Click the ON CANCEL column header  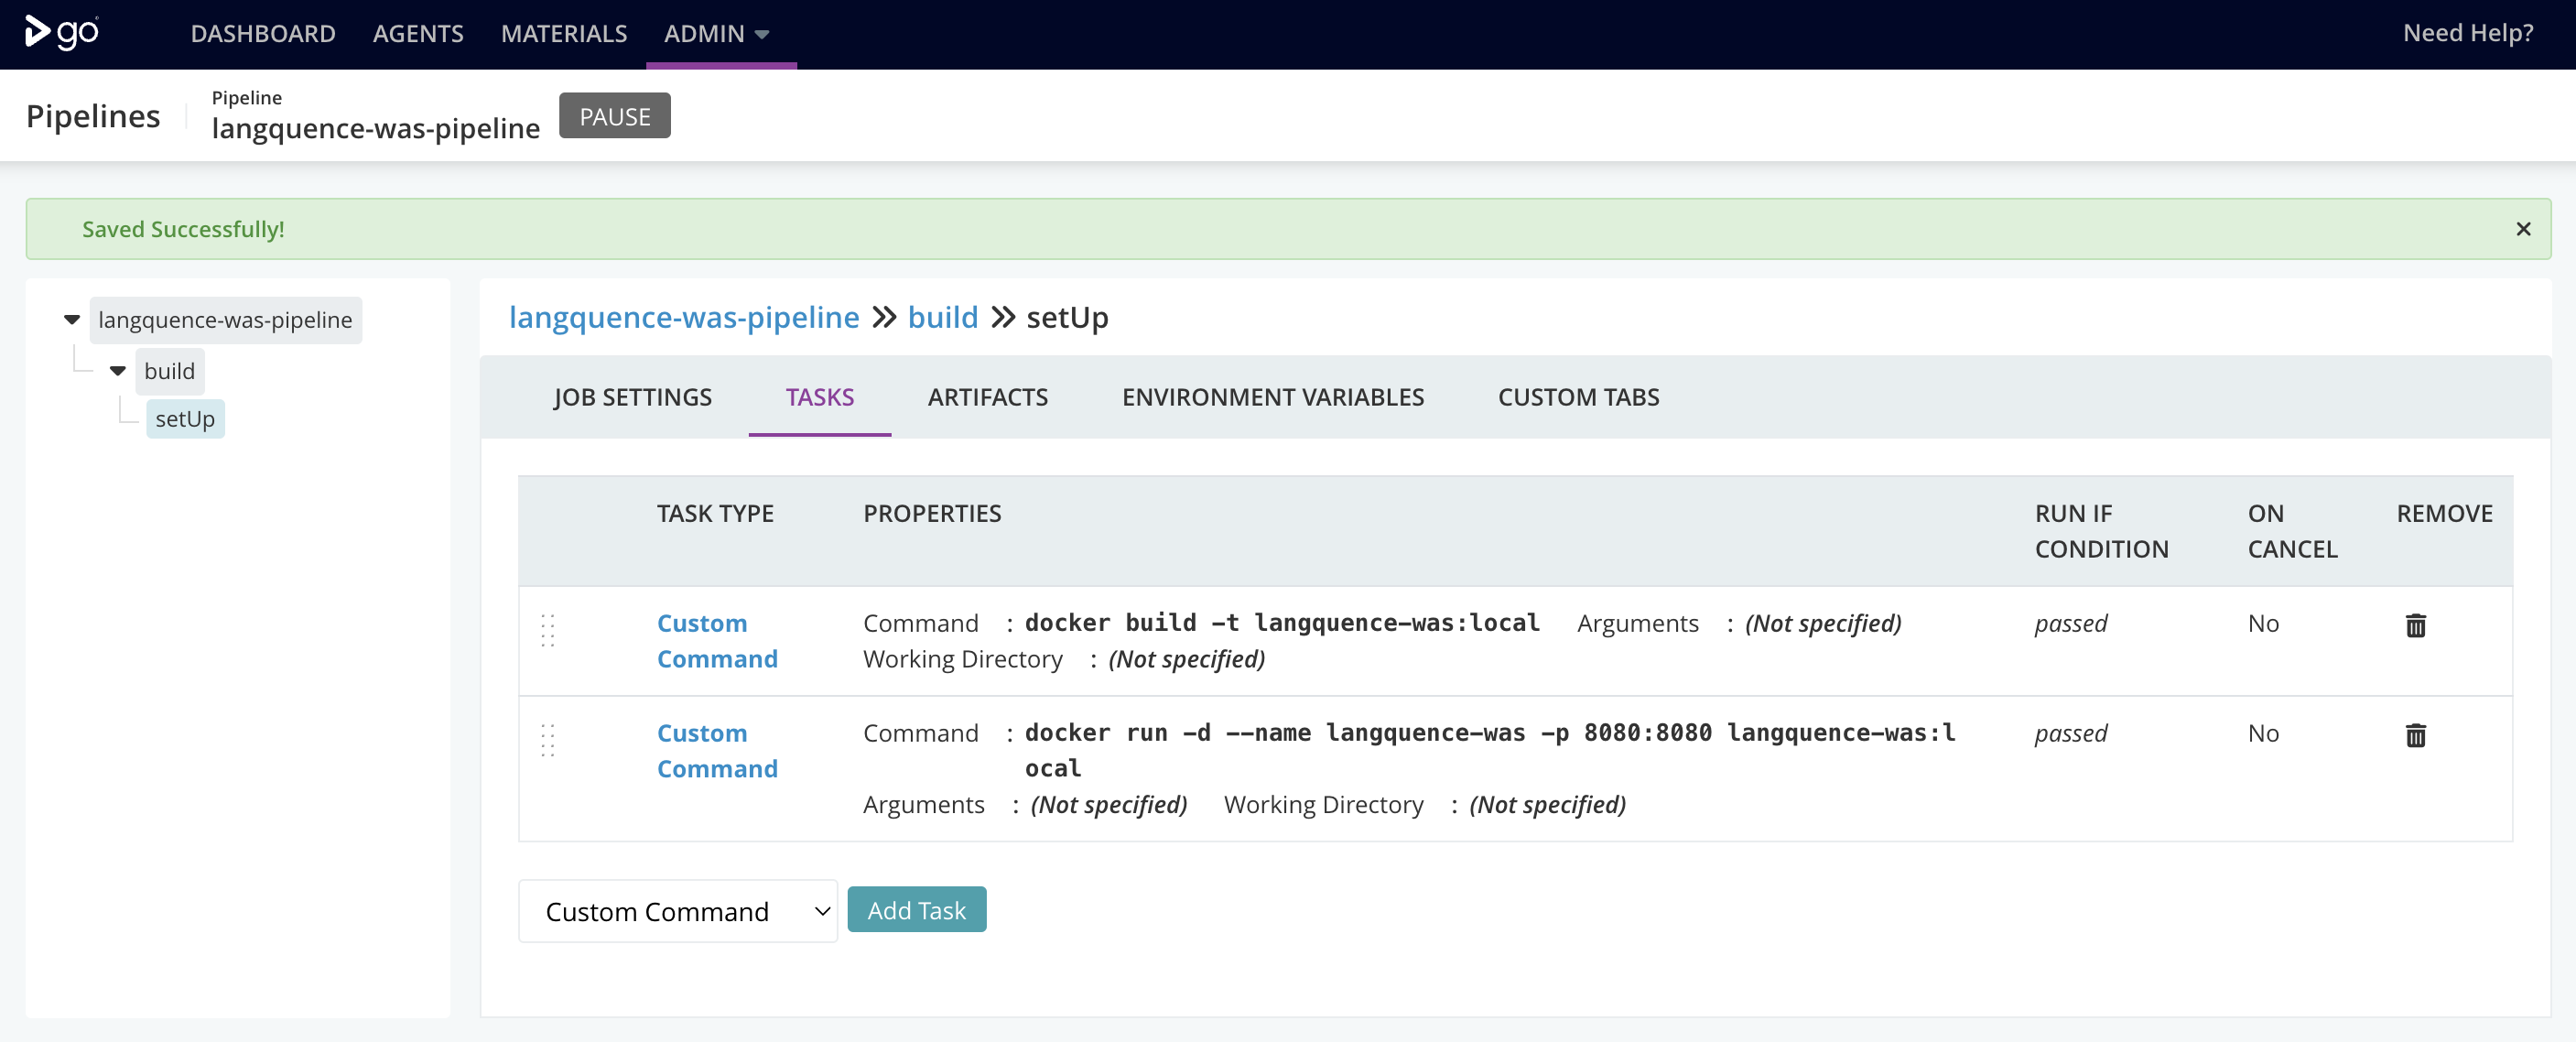pos(2292,531)
